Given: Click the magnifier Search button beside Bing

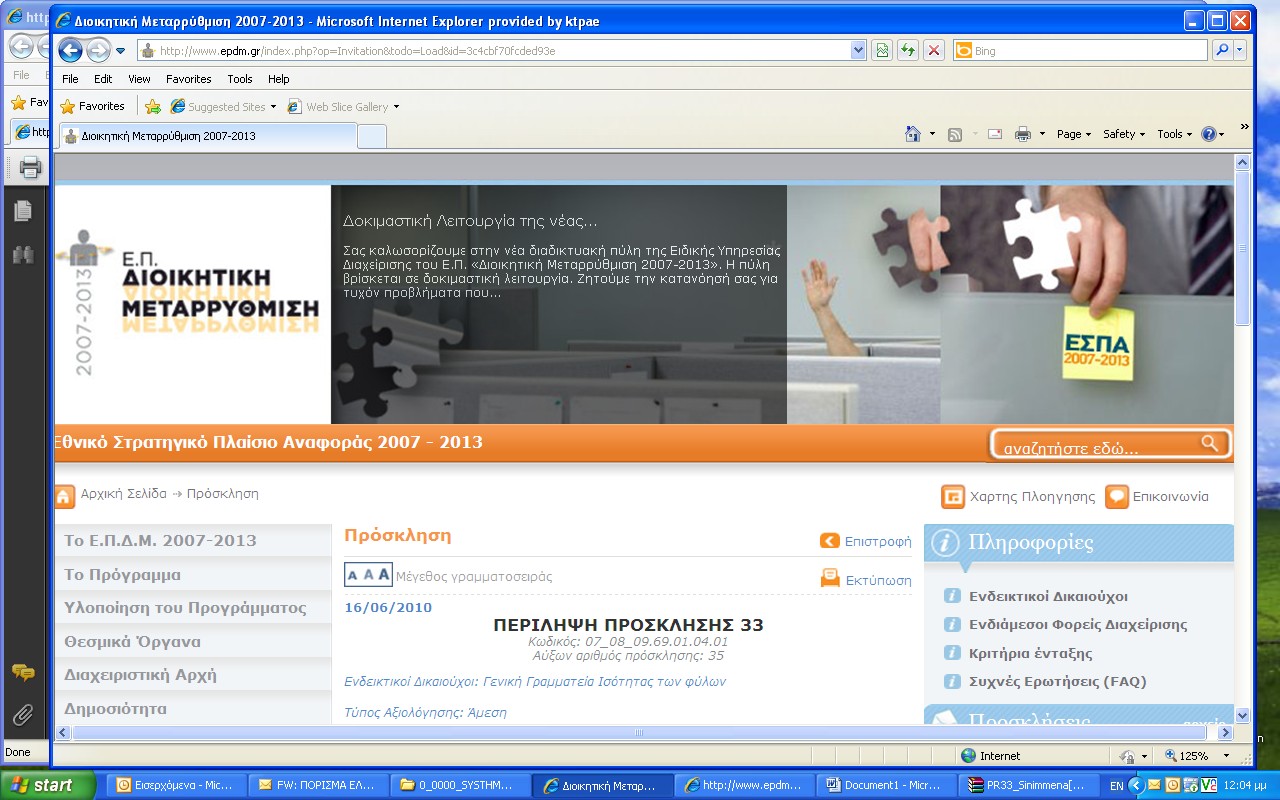Looking at the screenshot, I should [1222, 51].
